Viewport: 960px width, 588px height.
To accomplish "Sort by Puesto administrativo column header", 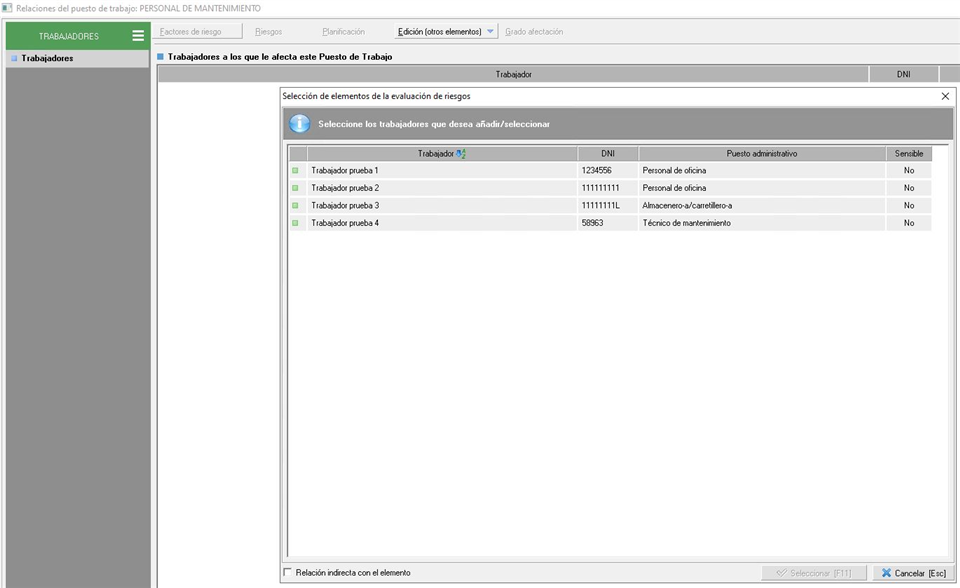I will click(x=761, y=154).
